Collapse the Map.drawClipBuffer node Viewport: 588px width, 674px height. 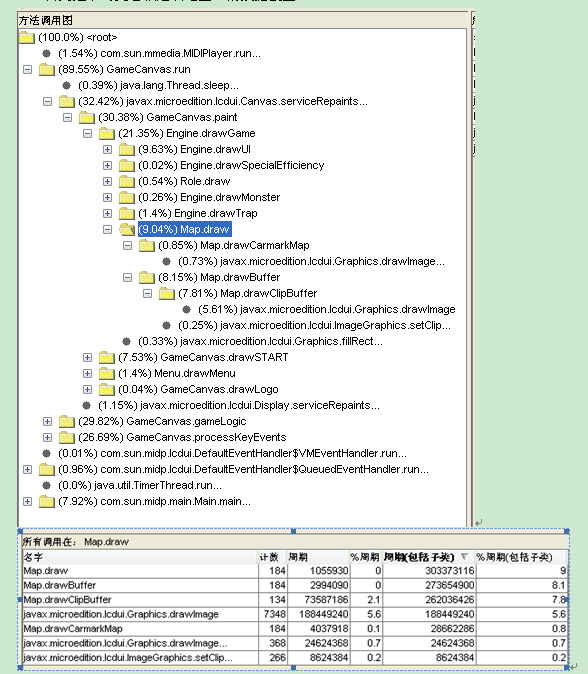tap(147, 294)
